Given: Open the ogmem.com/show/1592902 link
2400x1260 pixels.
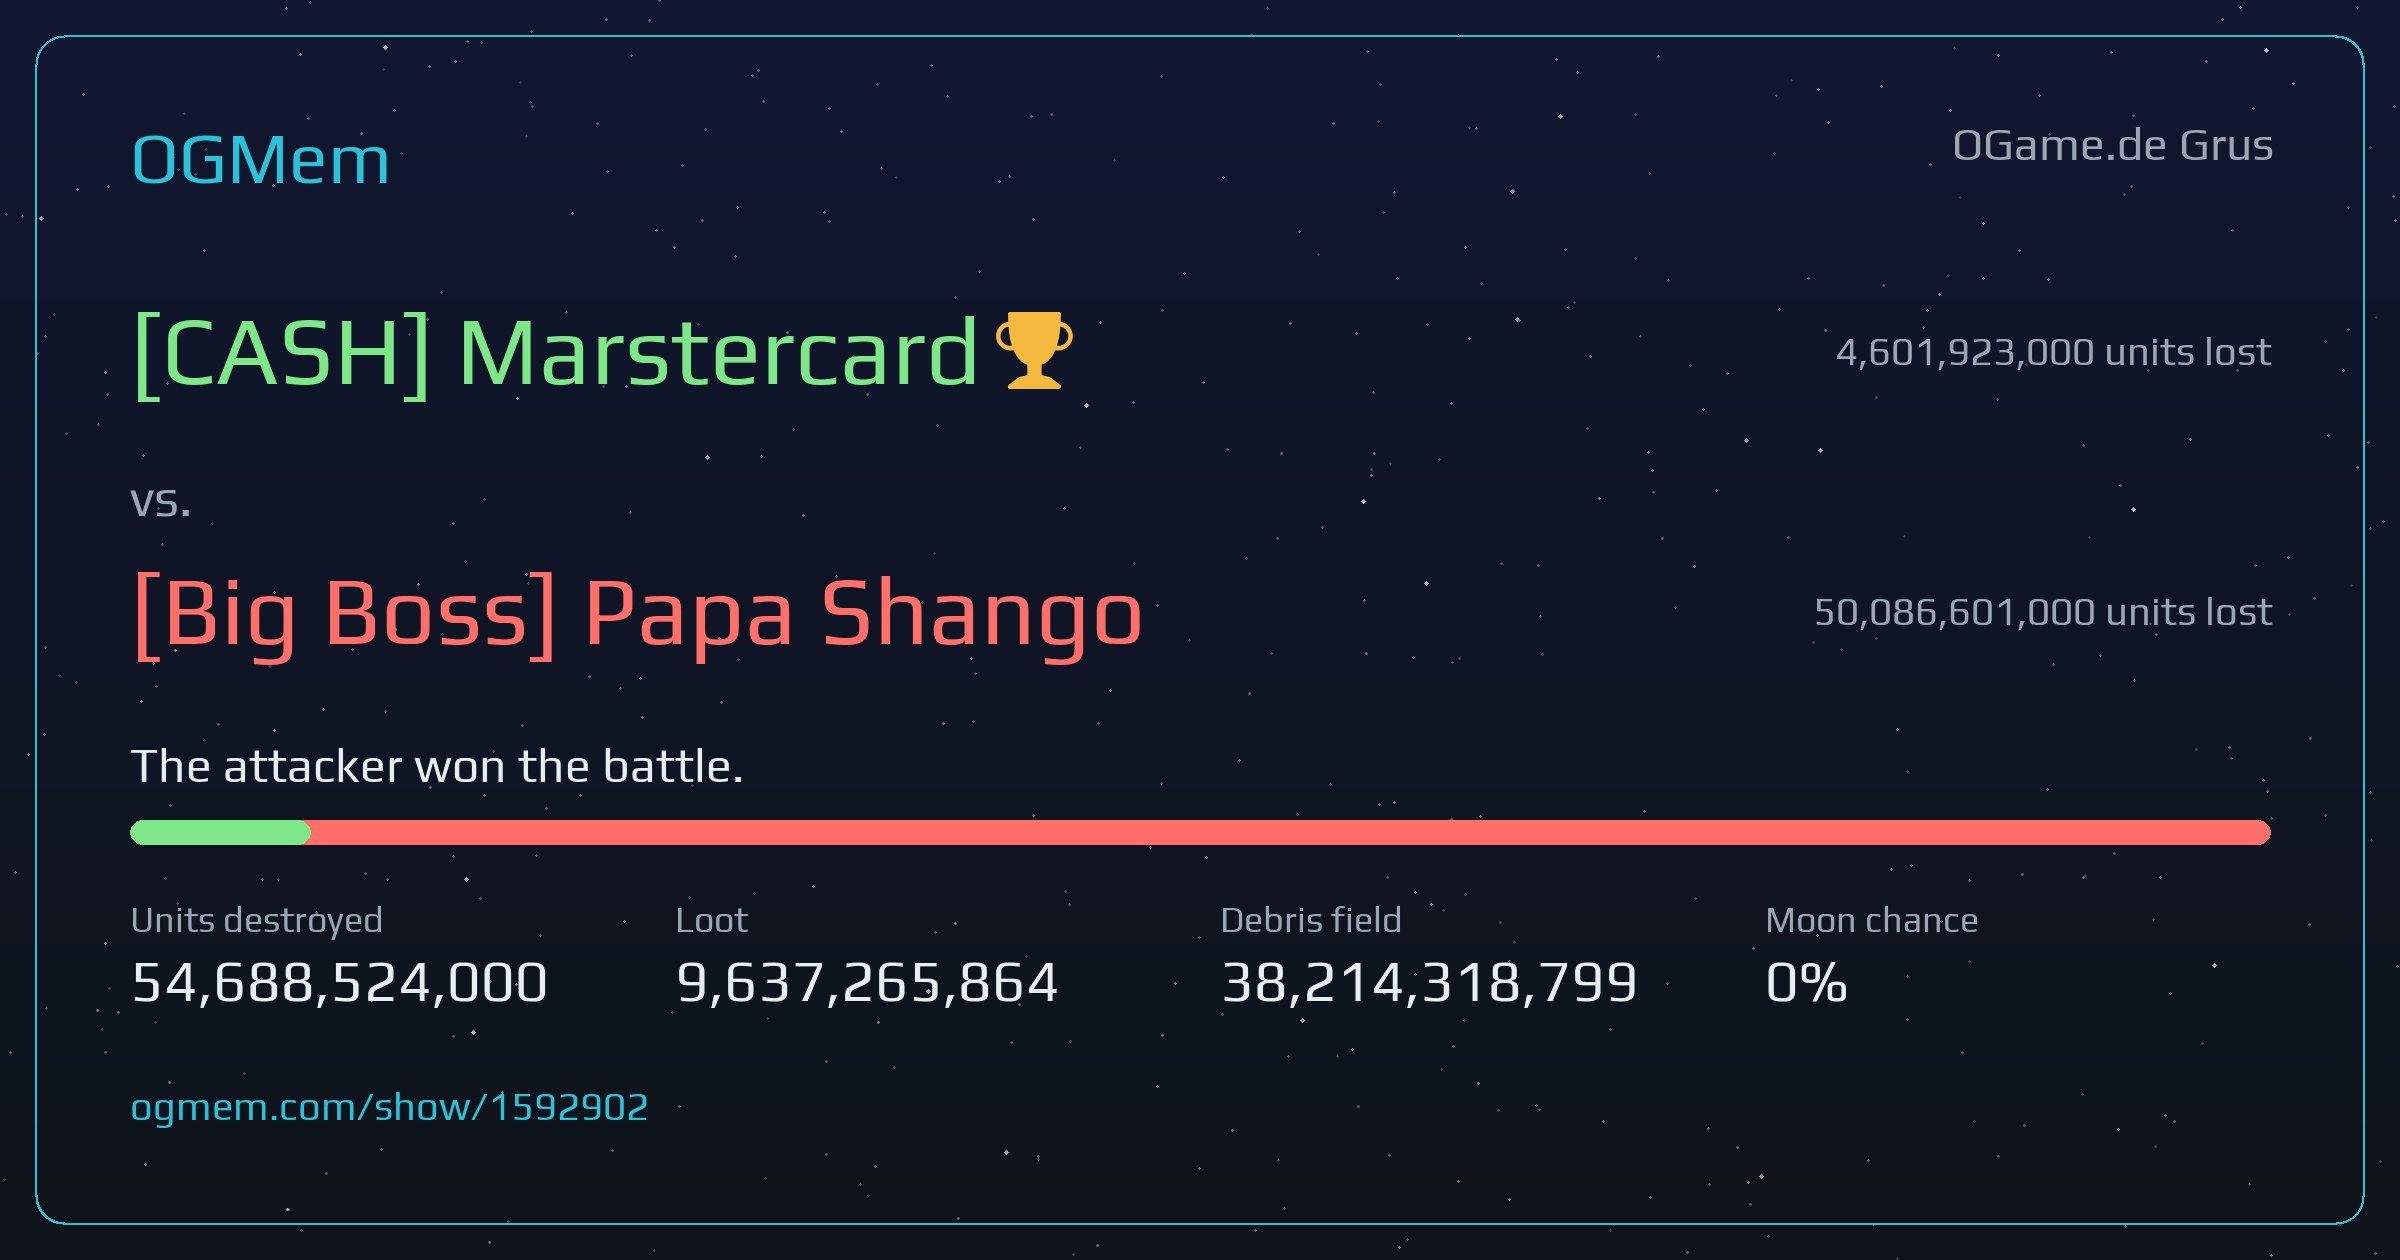Looking at the screenshot, I should tap(389, 1107).
